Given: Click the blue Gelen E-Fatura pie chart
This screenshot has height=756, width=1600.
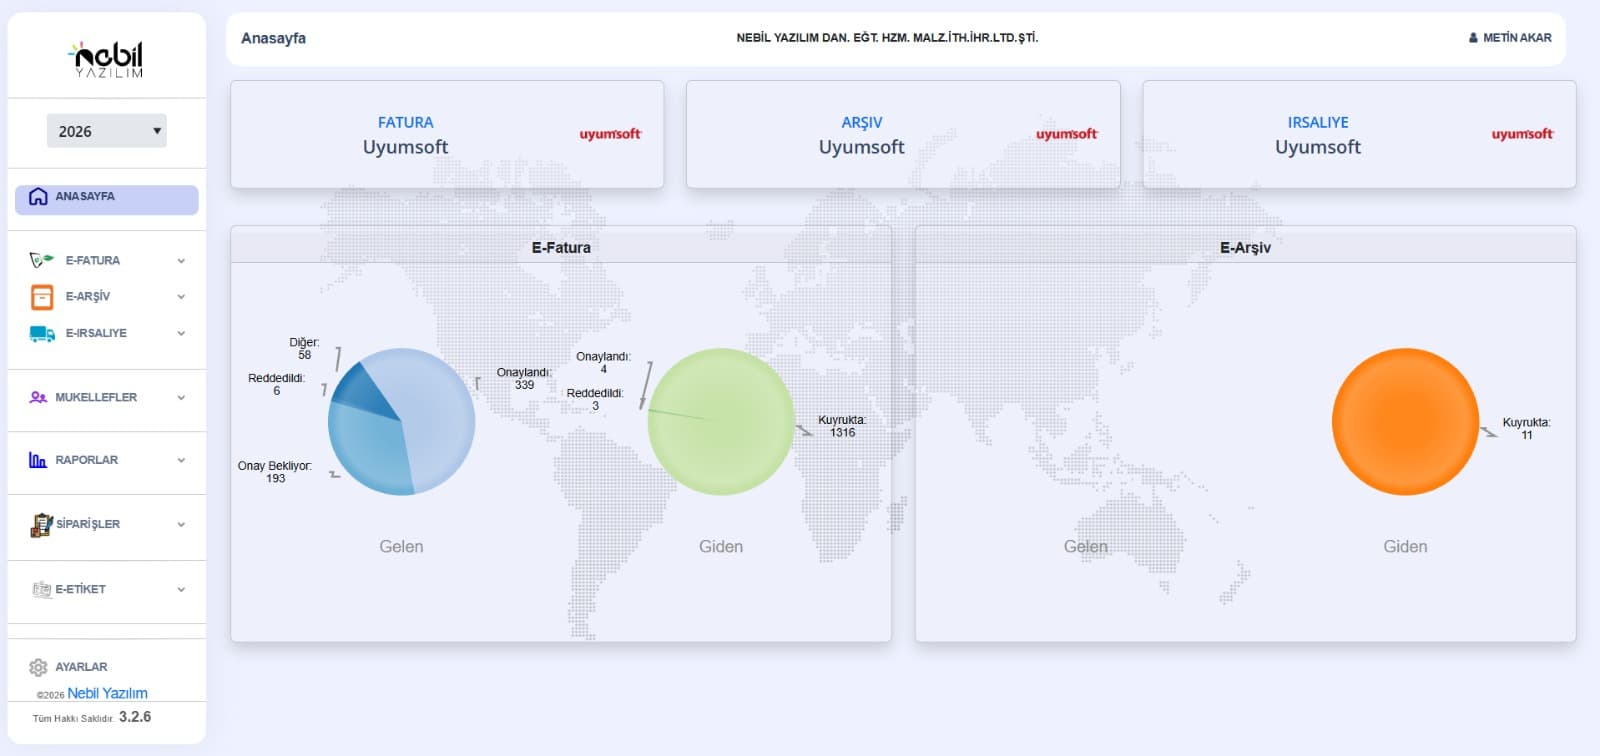Looking at the screenshot, I should coord(401,421).
